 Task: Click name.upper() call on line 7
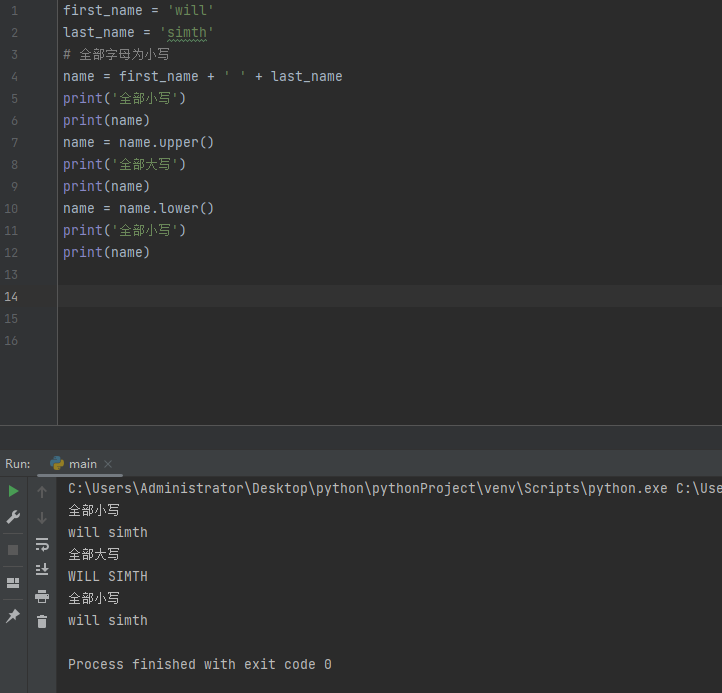pos(166,142)
